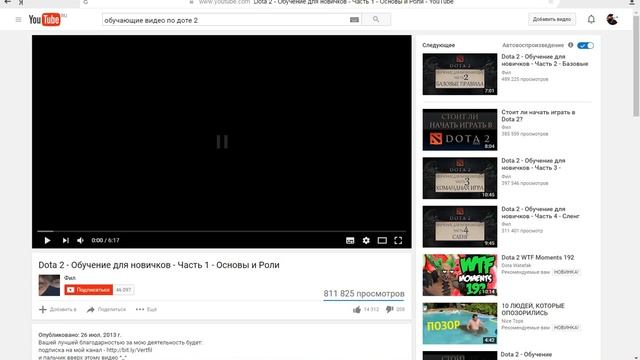Viewport: 640px width, 360px height.
Task: Open title Стоит ли начать играть в Dota 2?
Action: (538, 116)
